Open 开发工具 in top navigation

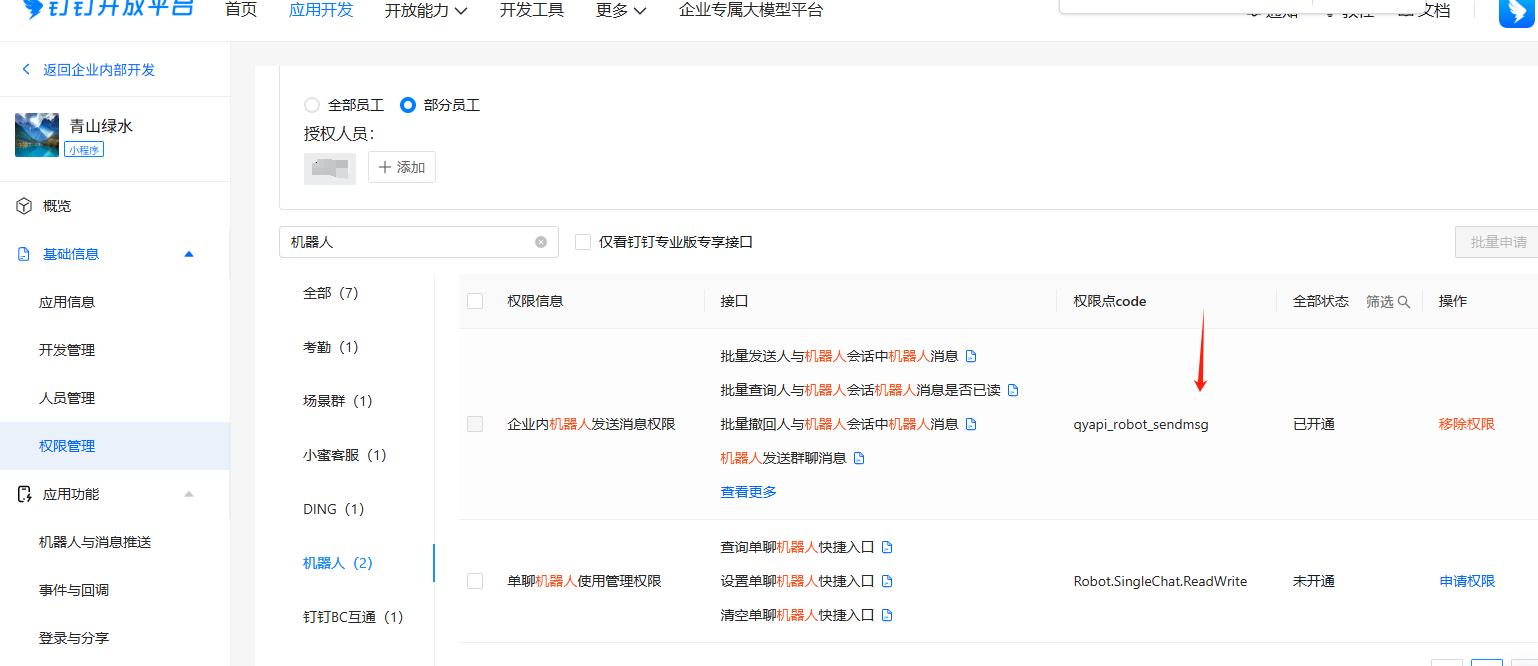pyautogui.click(x=532, y=10)
